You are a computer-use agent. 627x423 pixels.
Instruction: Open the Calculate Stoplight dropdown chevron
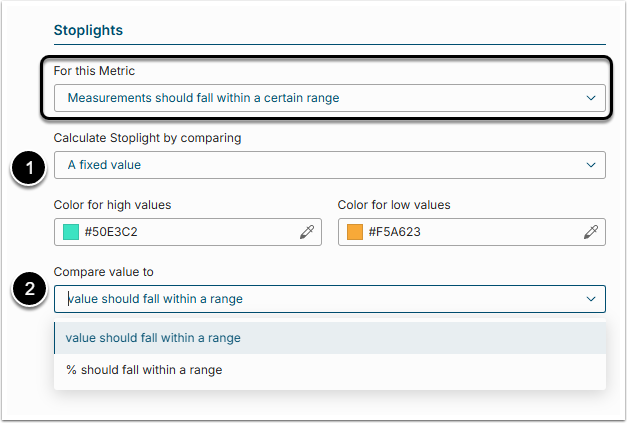coord(590,165)
